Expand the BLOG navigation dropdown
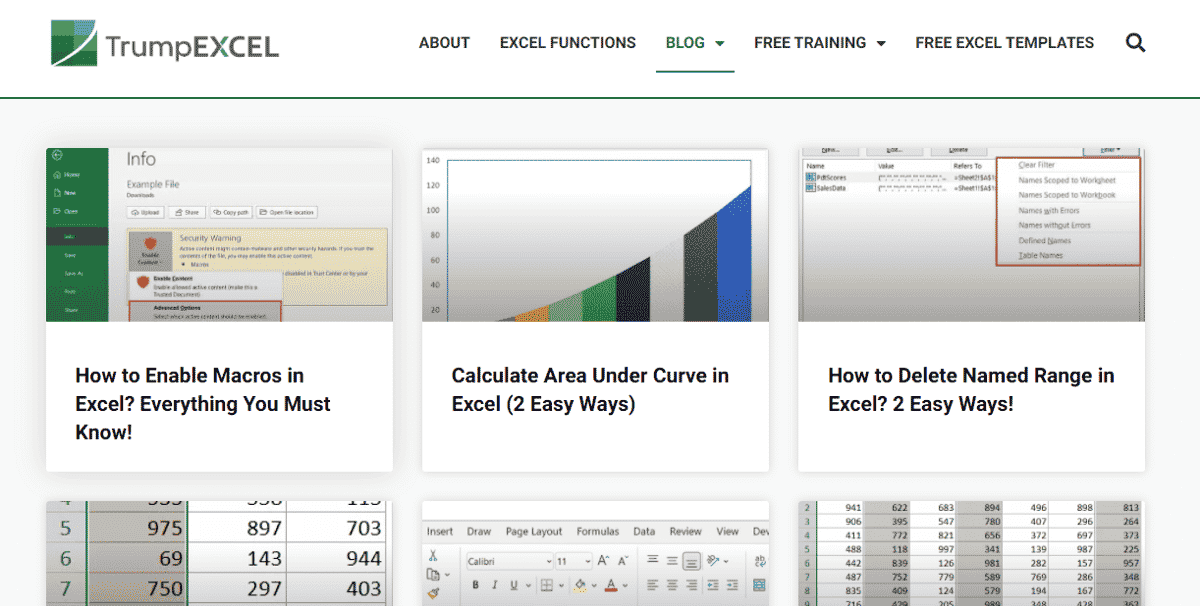Image resolution: width=1200 pixels, height=606 pixels. (695, 42)
